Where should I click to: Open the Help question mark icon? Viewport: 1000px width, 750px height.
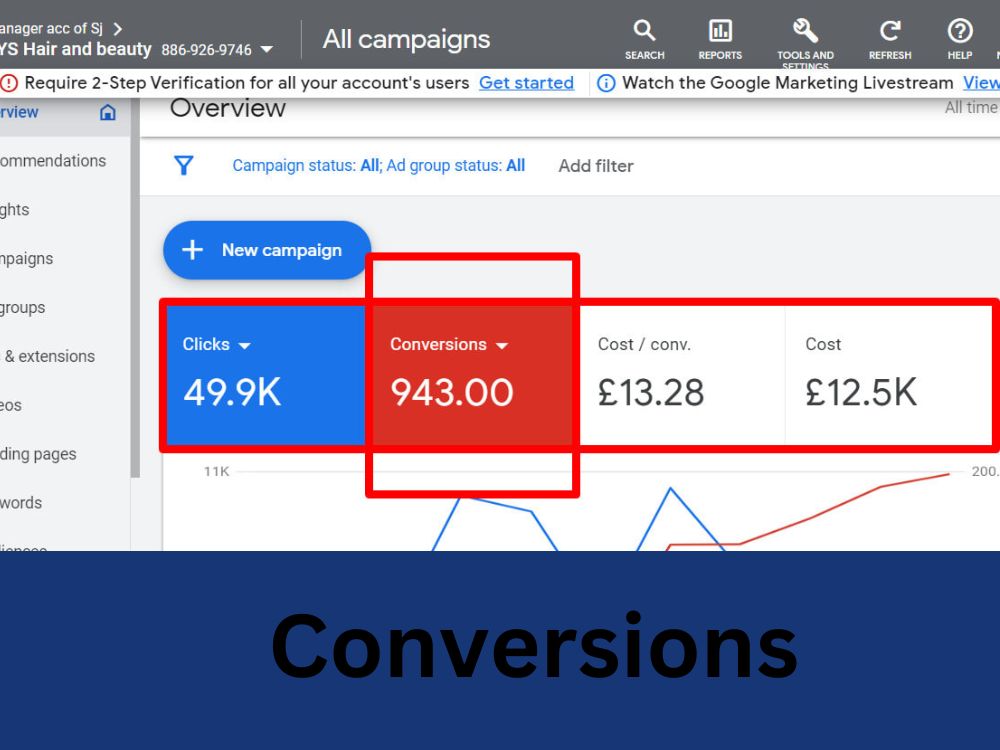tap(960, 31)
